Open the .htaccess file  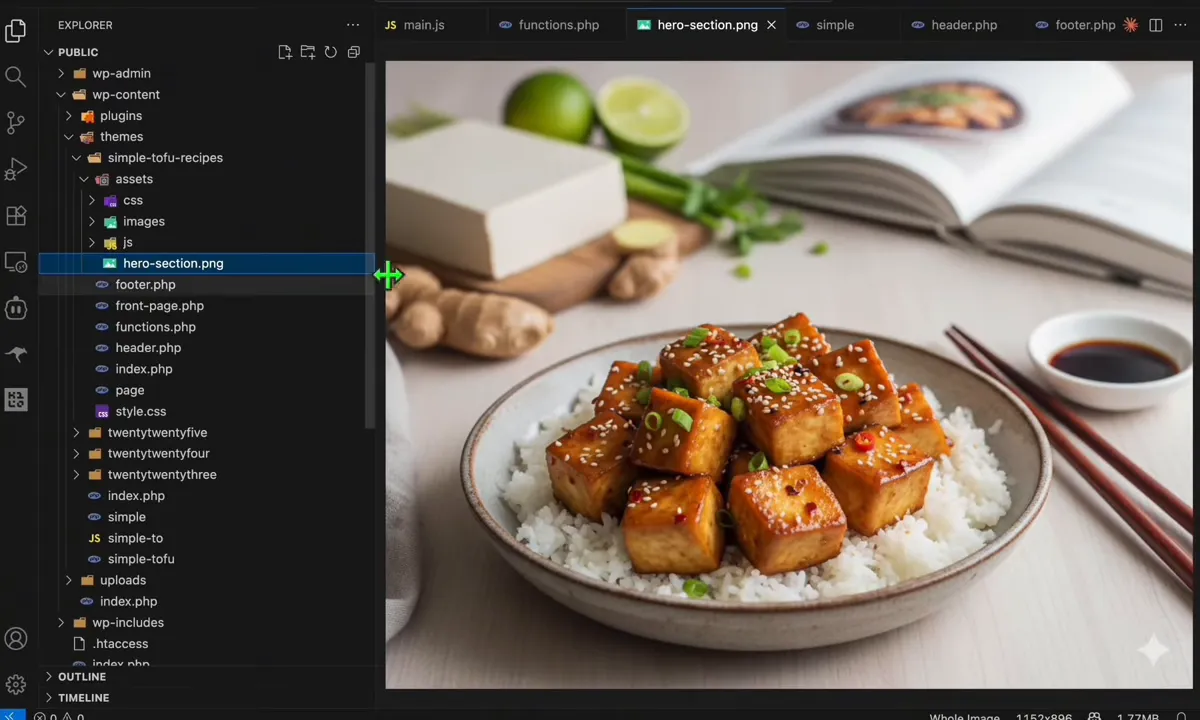coord(207,644)
